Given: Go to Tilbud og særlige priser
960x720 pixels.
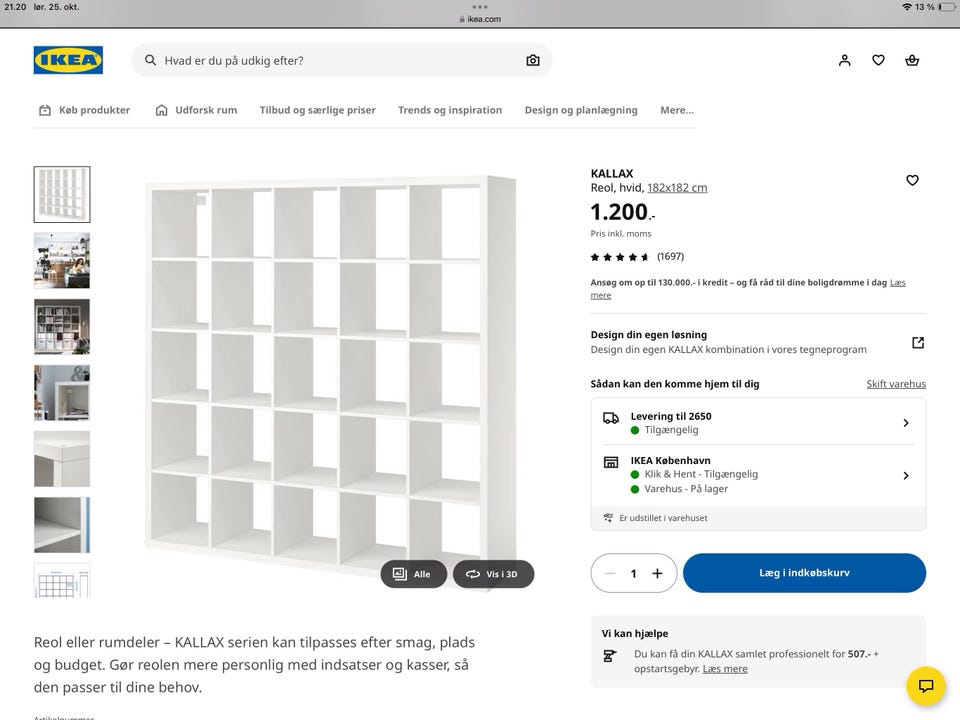Looking at the screenshot, I should click(317, 110).
